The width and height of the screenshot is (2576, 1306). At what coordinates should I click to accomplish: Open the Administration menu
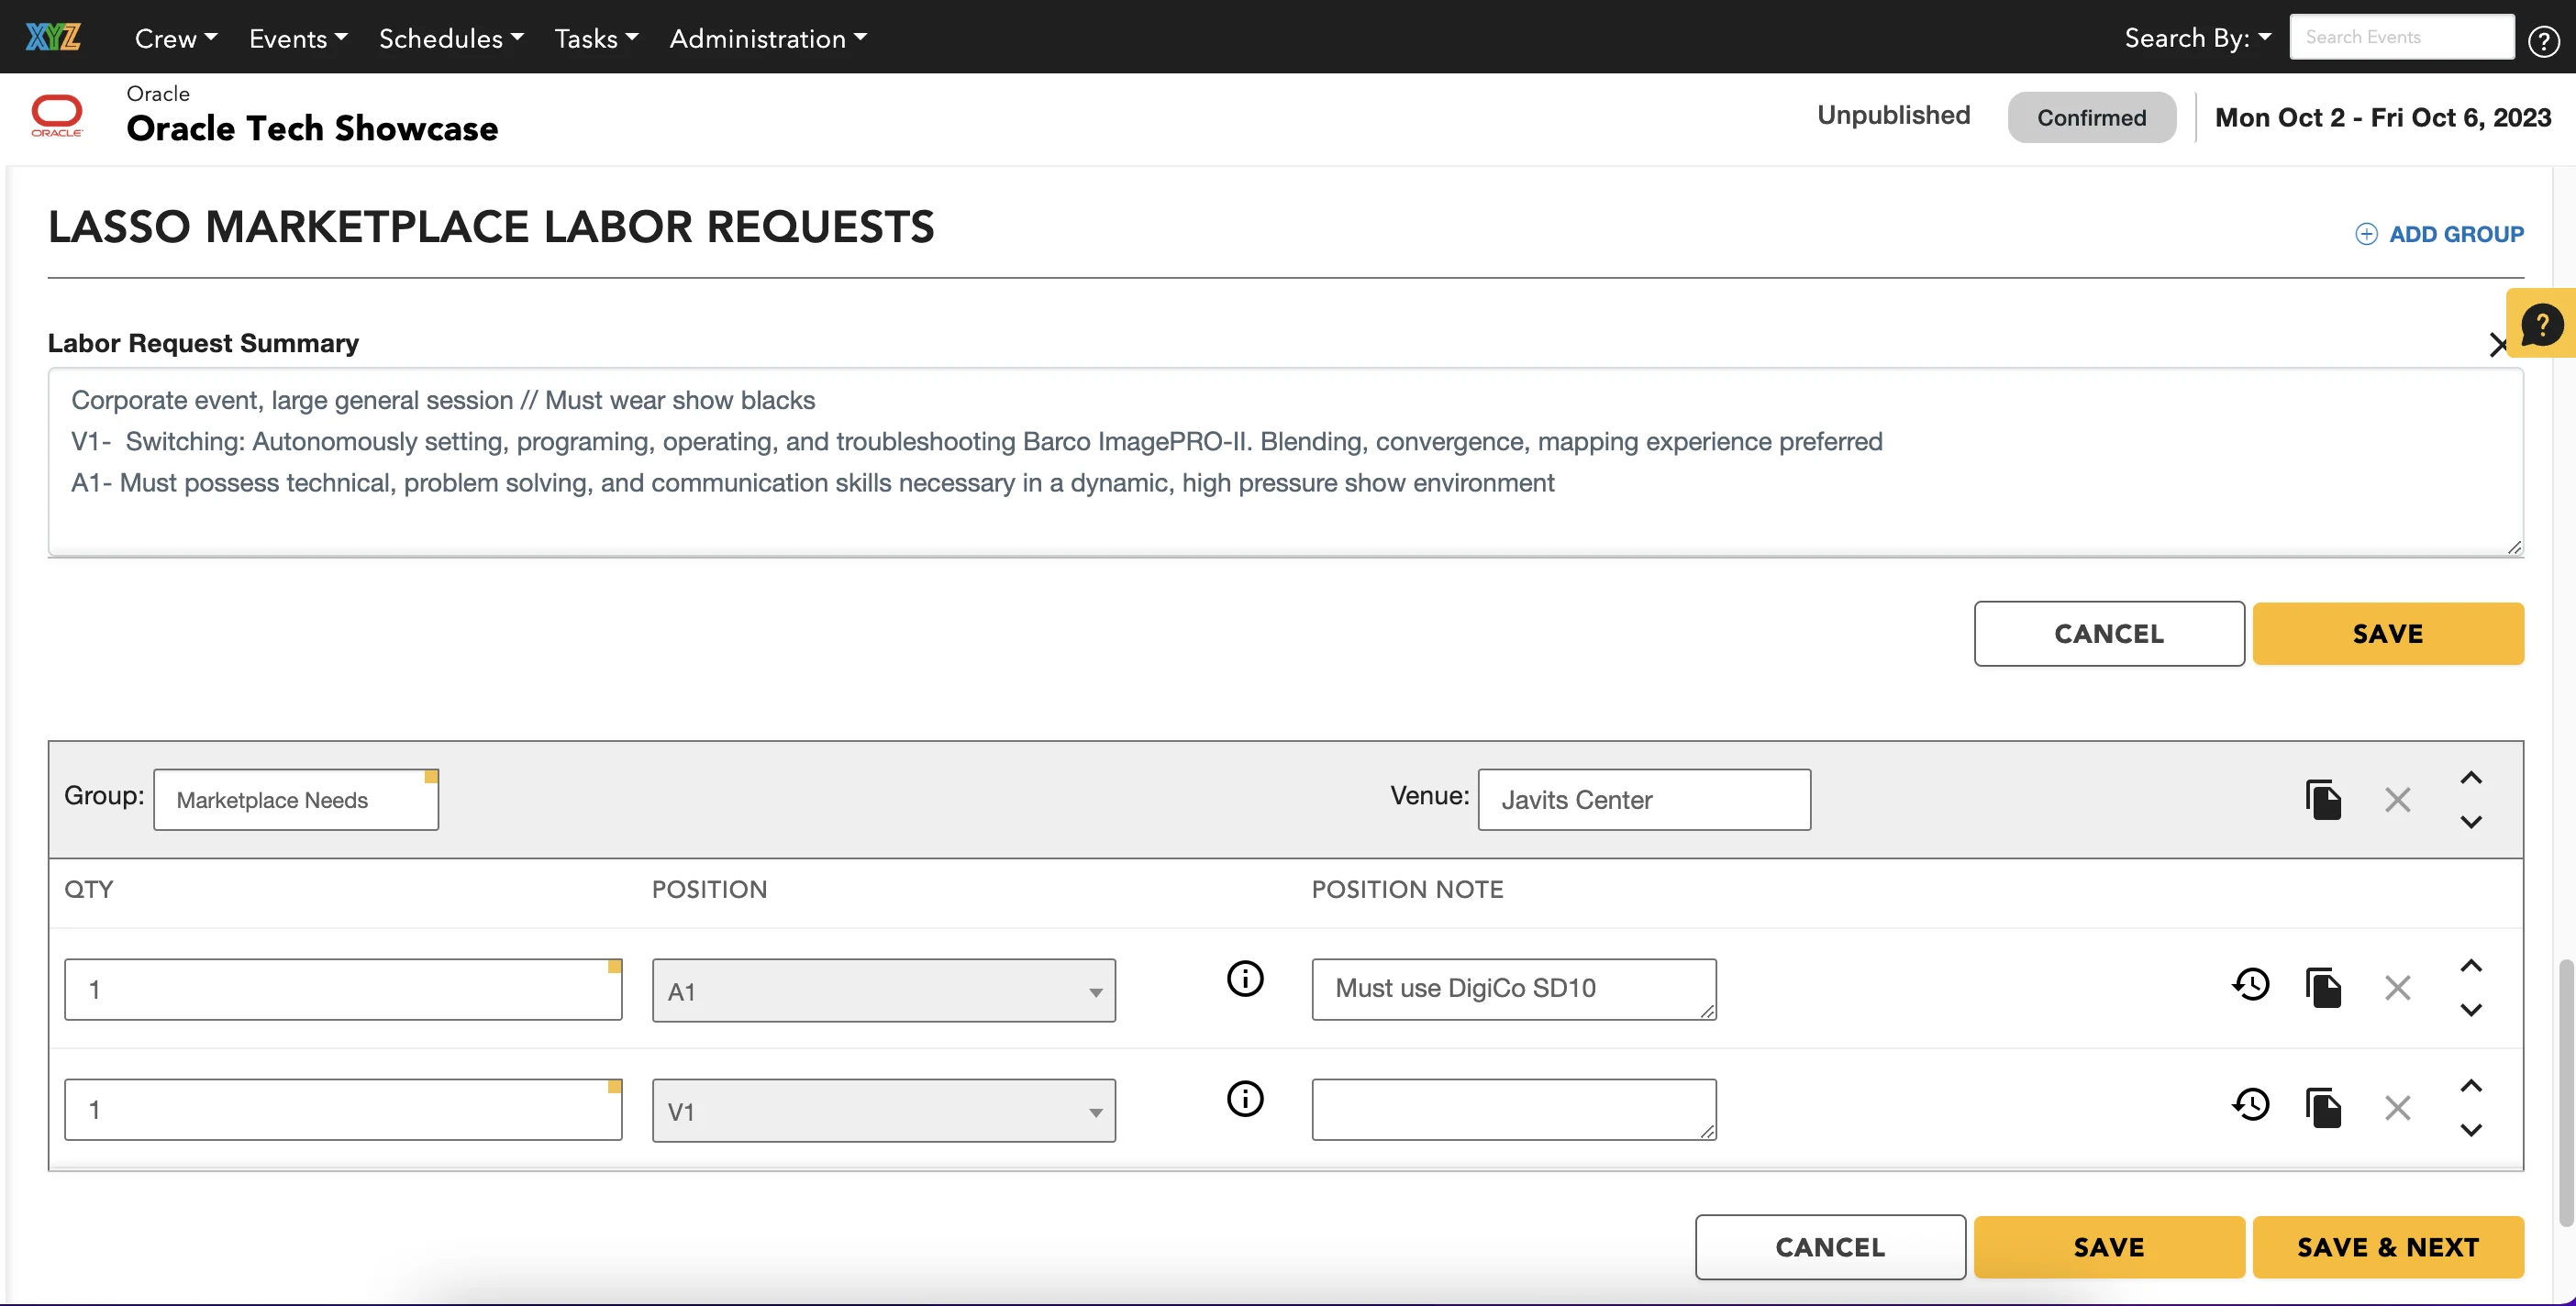click(768, 38)
